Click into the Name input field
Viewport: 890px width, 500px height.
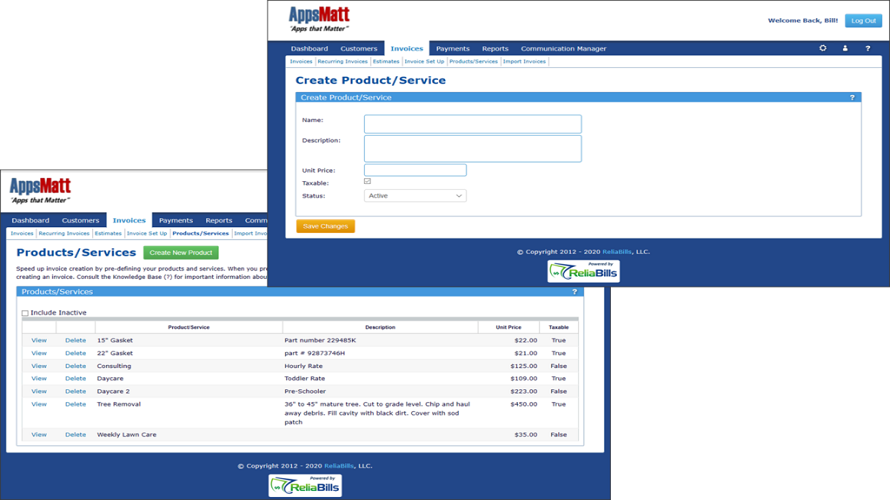click(472, 124)
